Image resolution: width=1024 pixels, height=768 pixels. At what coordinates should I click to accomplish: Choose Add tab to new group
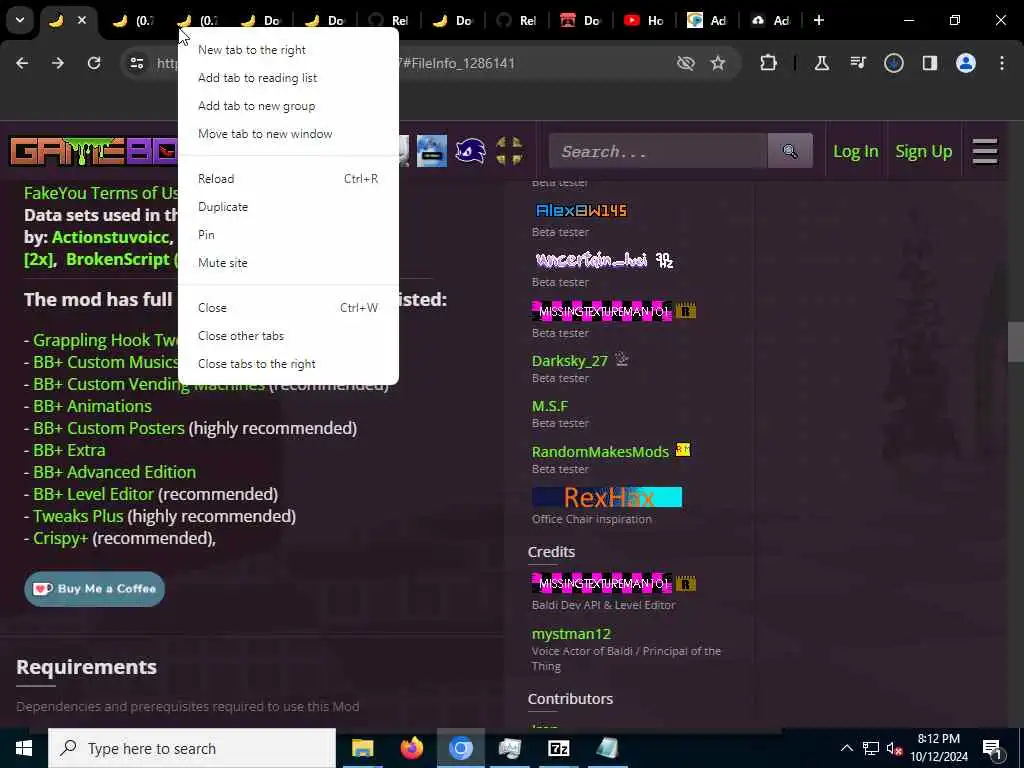coord(288,106)
